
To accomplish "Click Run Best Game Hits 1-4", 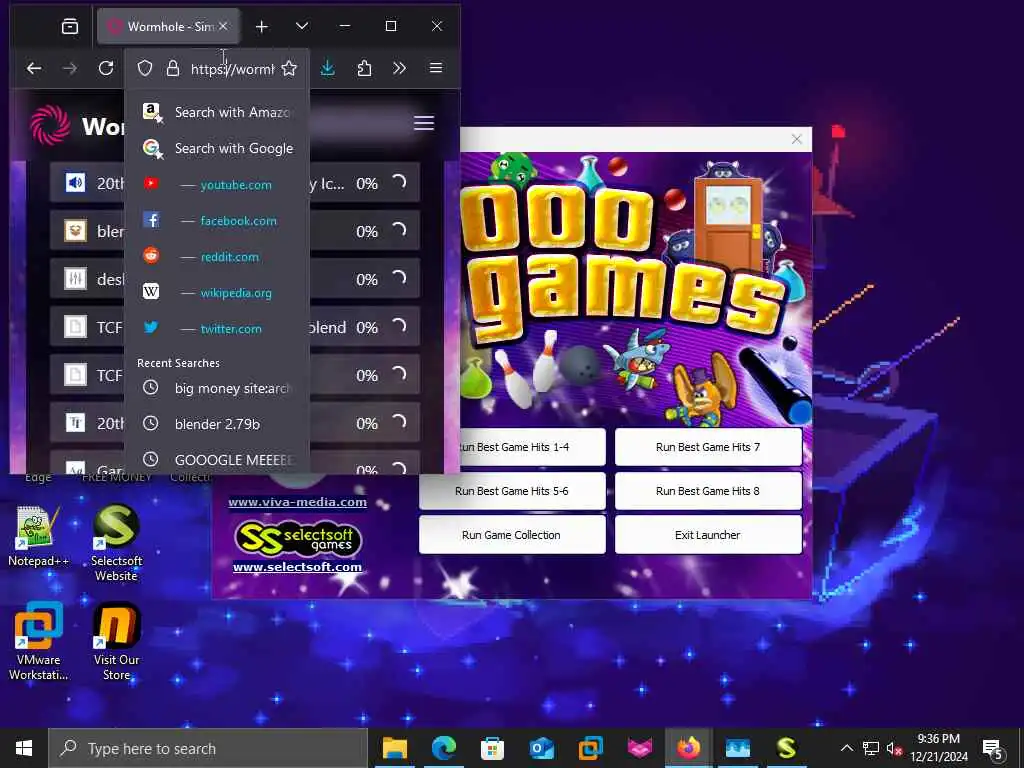I will click(x=532, y=447).
